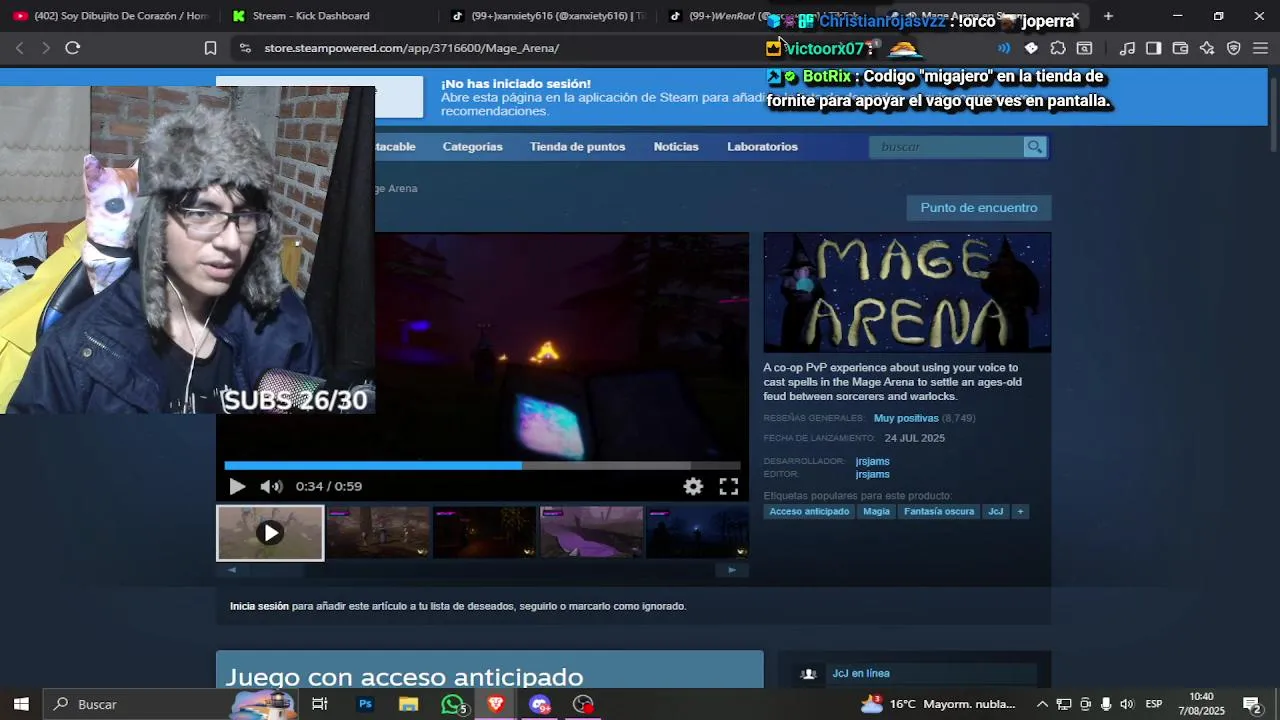The height and width of the screenshot is (720, 1280).
Task: Open the Windows notification center icon
Action: tap(1251, 704)
